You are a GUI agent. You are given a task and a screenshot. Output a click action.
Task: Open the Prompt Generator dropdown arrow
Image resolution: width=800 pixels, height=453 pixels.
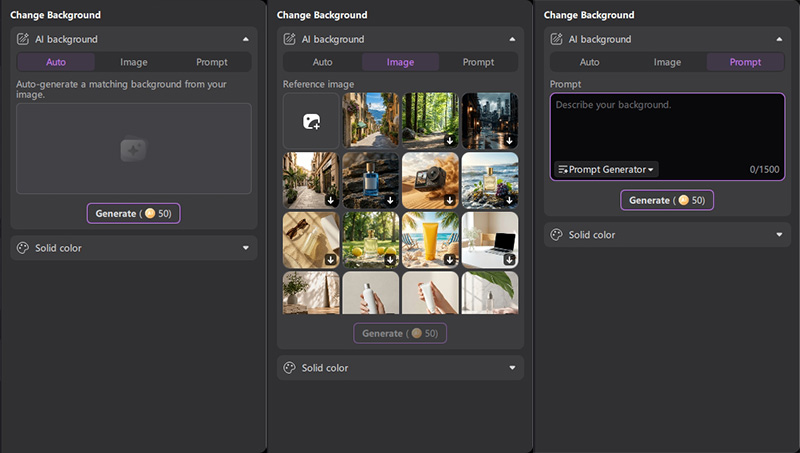[x=651, y=170]
